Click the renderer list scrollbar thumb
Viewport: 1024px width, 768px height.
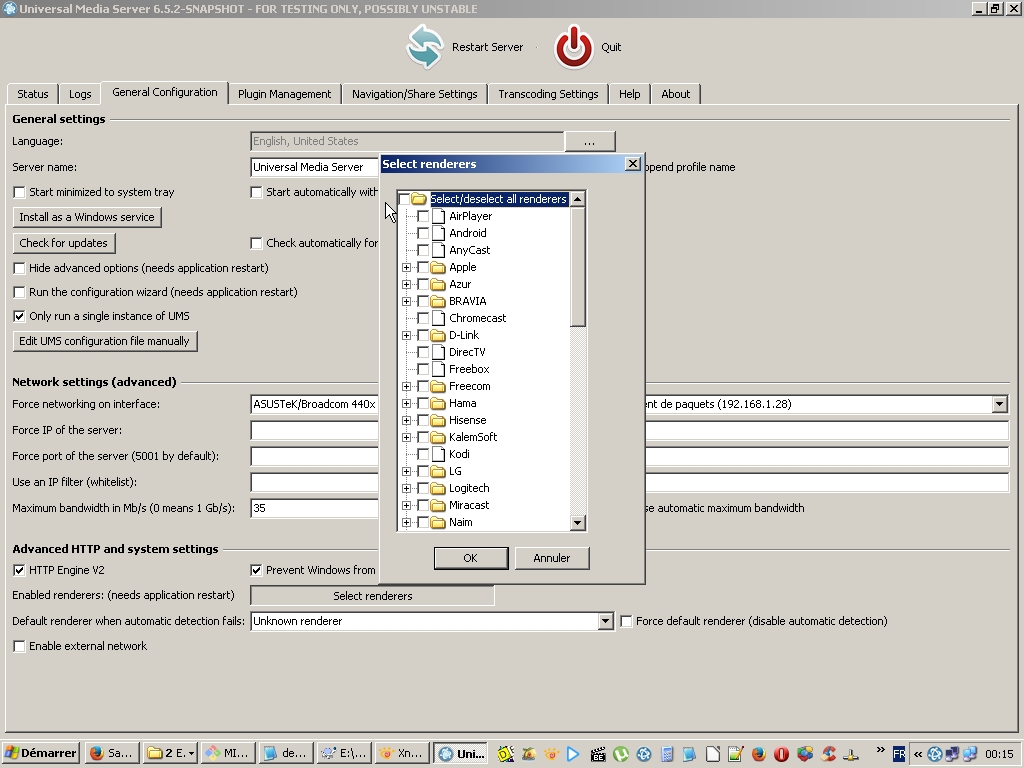coord(577,266)
